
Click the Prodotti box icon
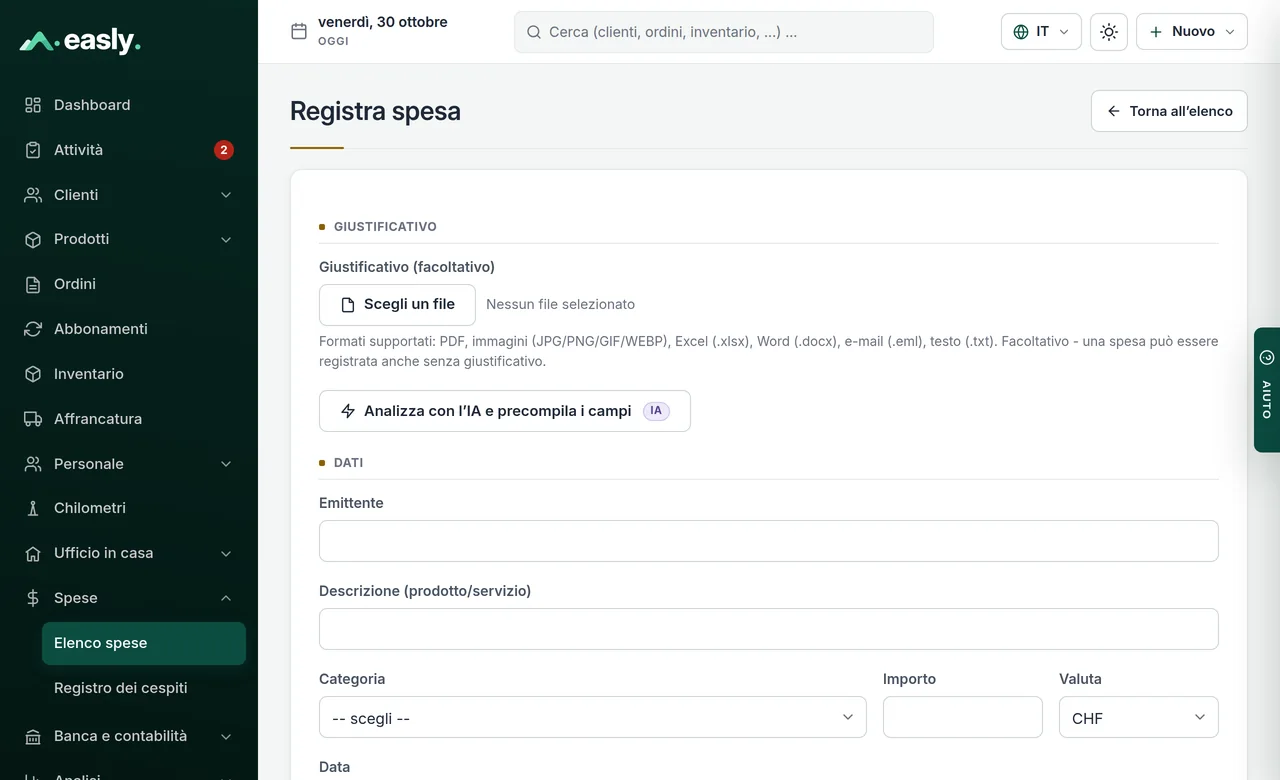click(33, 239)
